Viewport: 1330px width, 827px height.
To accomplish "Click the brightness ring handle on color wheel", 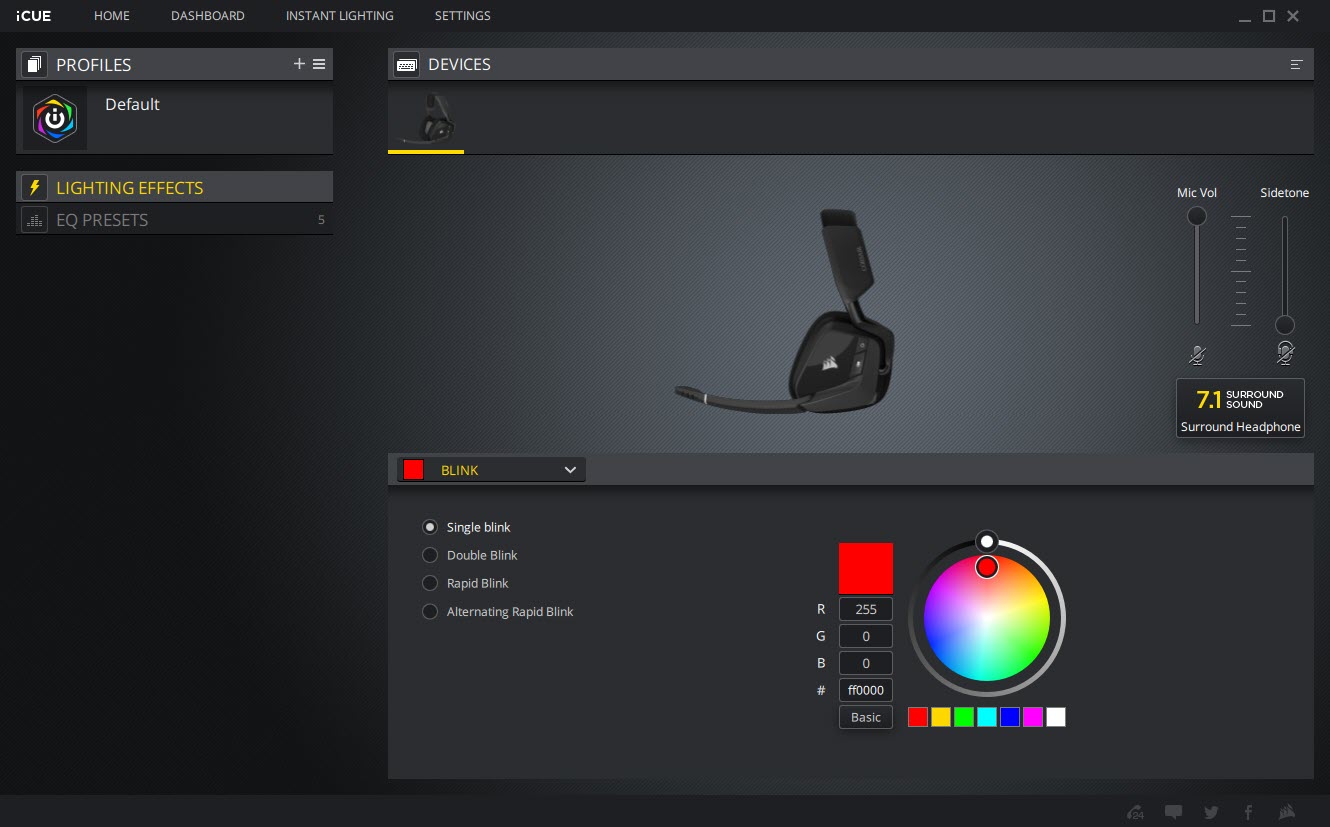I will pos(987,541).
